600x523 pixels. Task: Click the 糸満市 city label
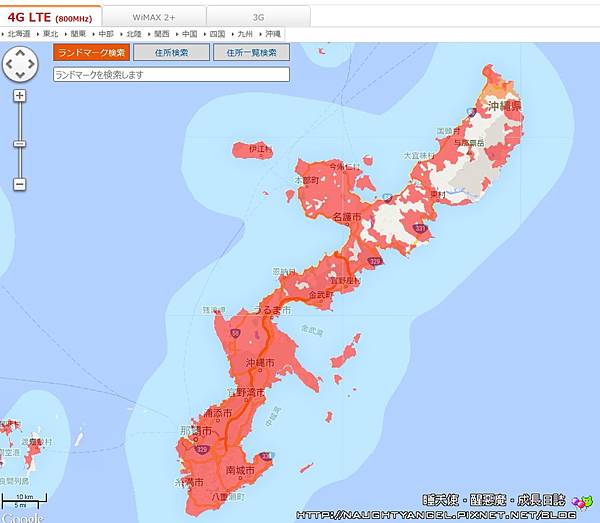[x=189, y=482]
